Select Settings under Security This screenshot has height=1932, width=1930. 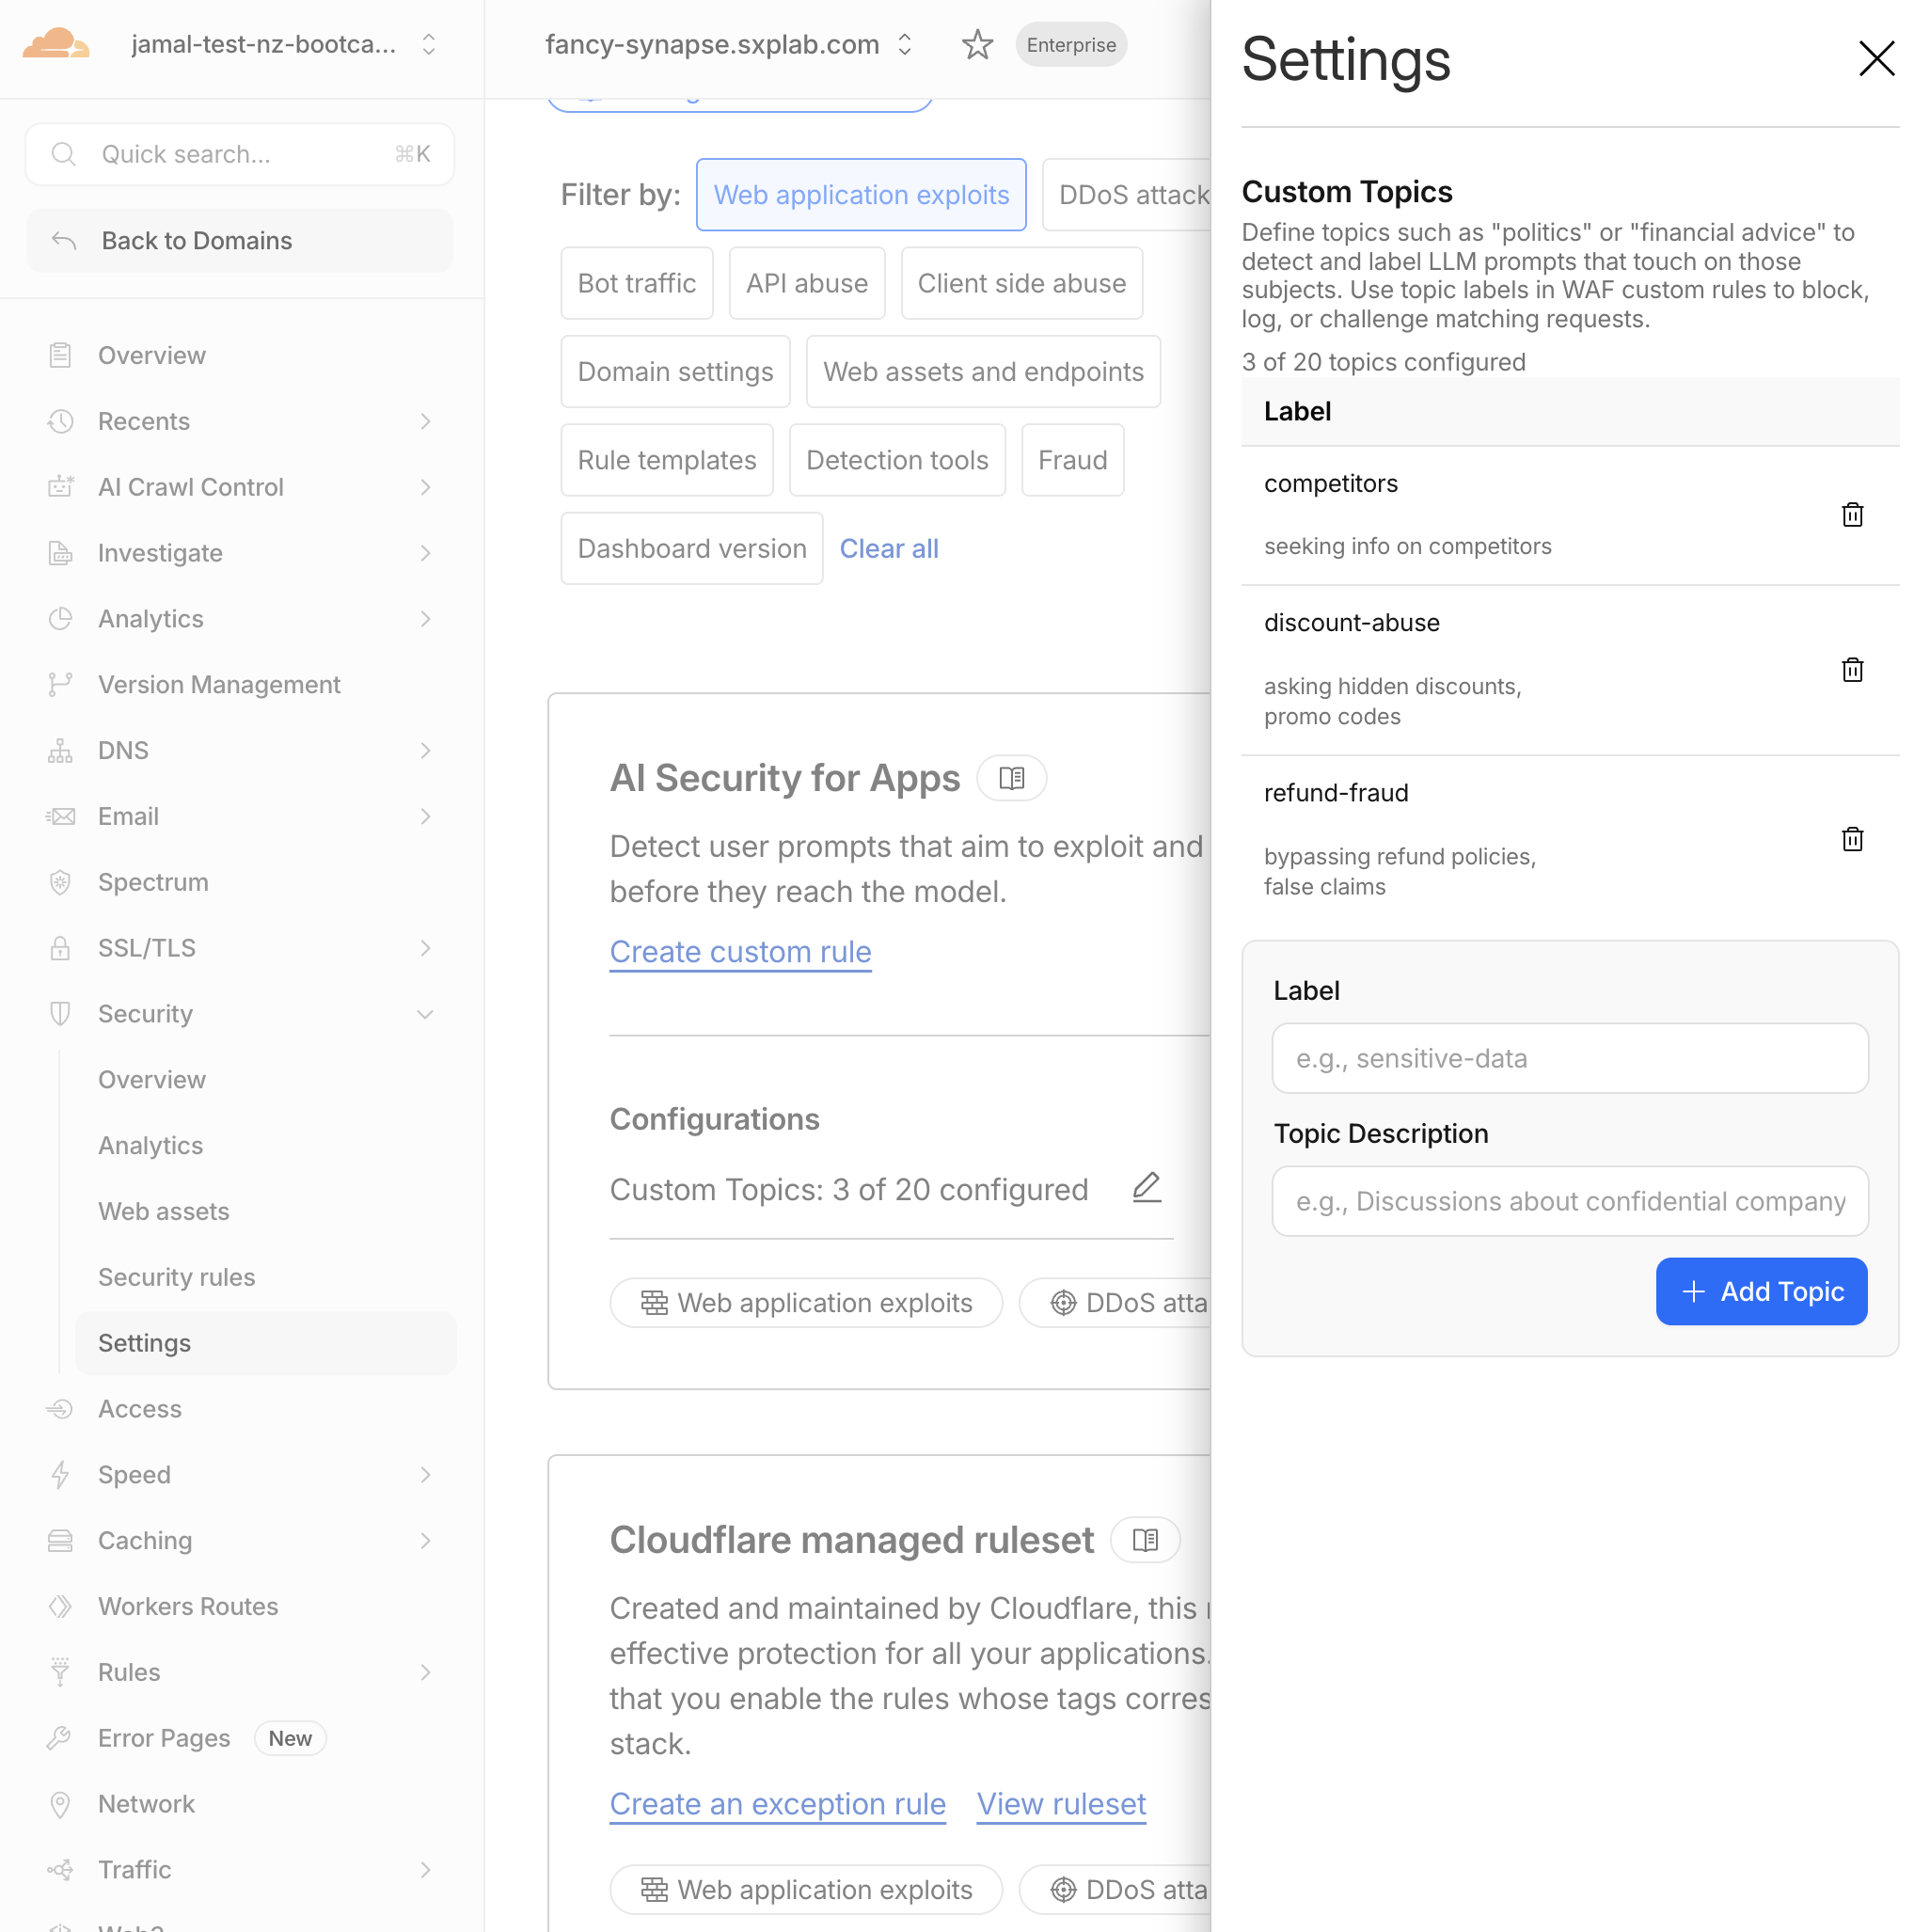point(265,1342)
